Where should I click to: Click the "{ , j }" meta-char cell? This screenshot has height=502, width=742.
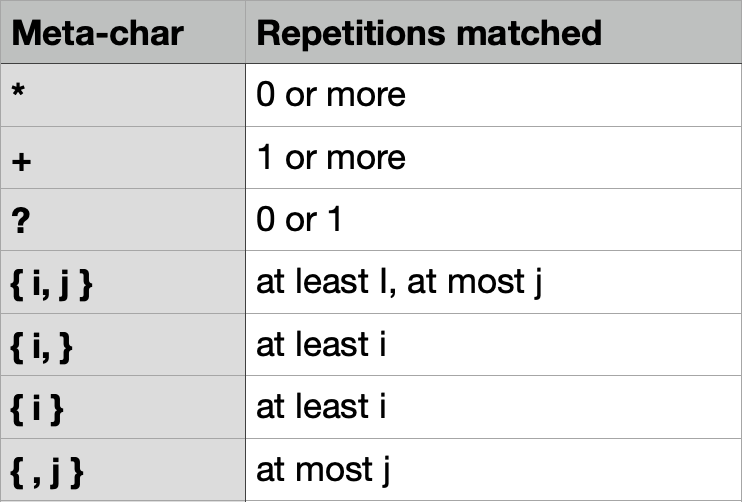pyautogui.click(x=46, y=471)
